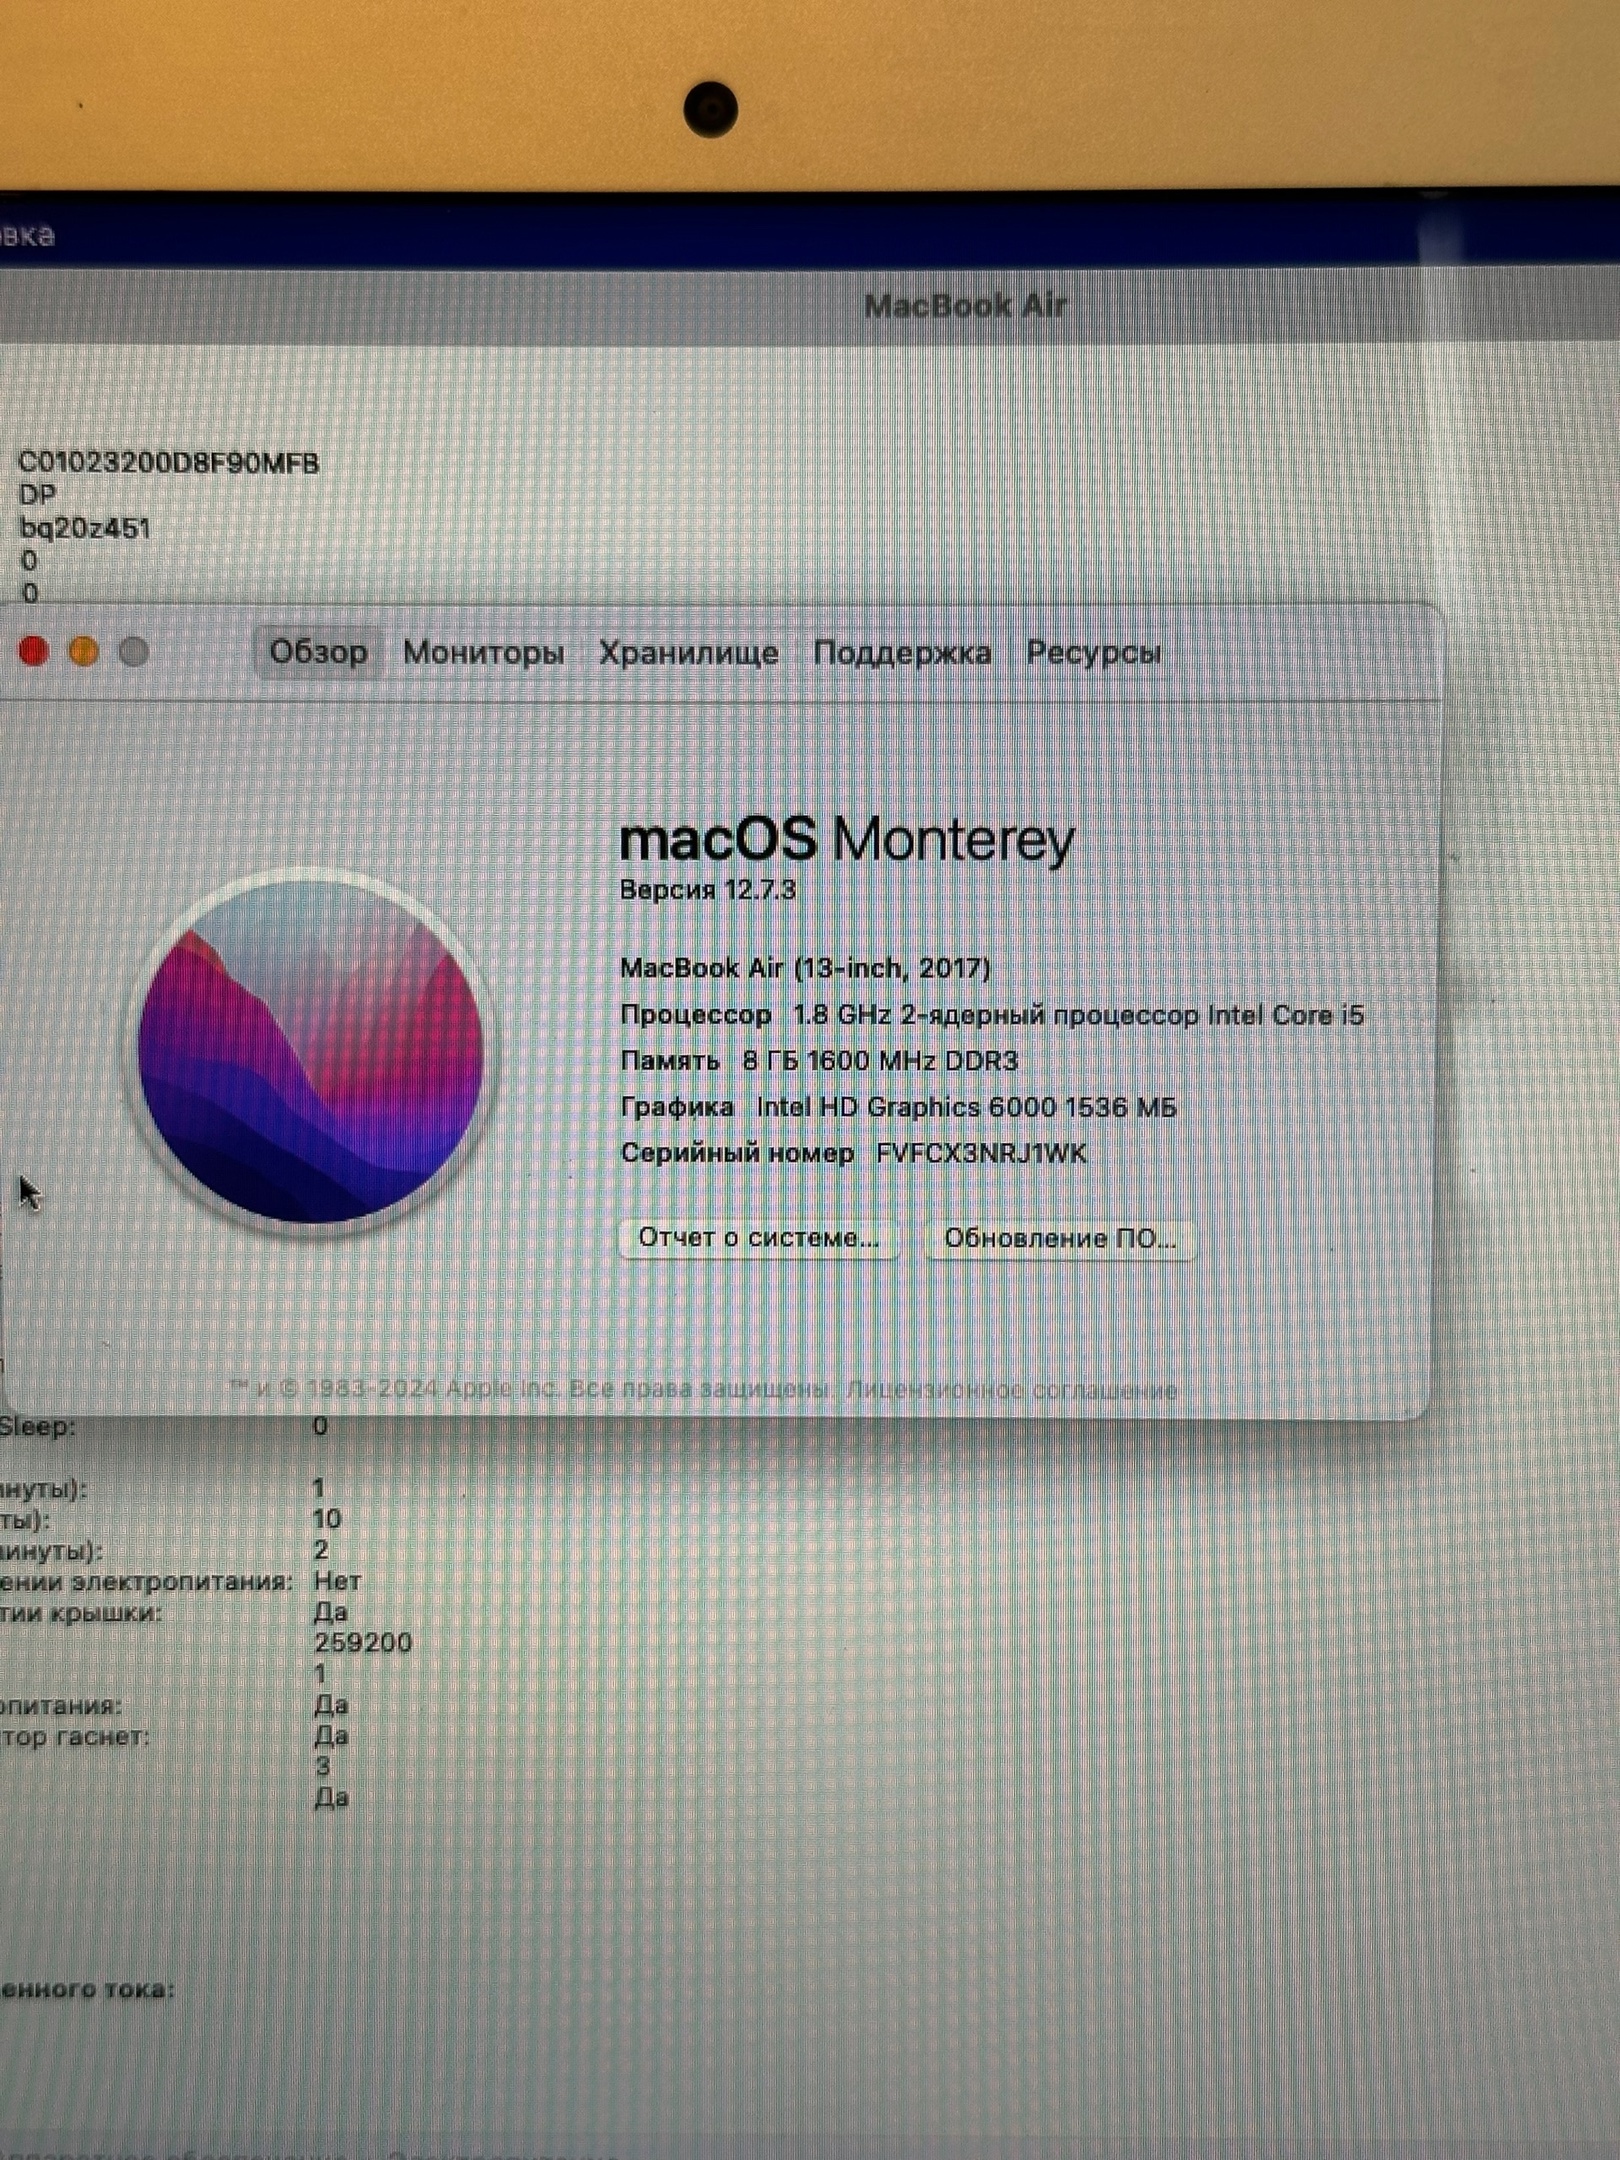The image size is (1620, 2160).
Task: Select C01023200D8F90MFB in the system report
Action: click(168, 463)
